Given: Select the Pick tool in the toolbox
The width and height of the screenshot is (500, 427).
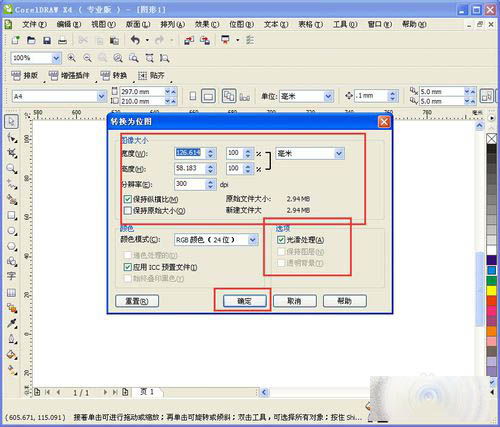Looking at the screenshot, I should 11,121.
